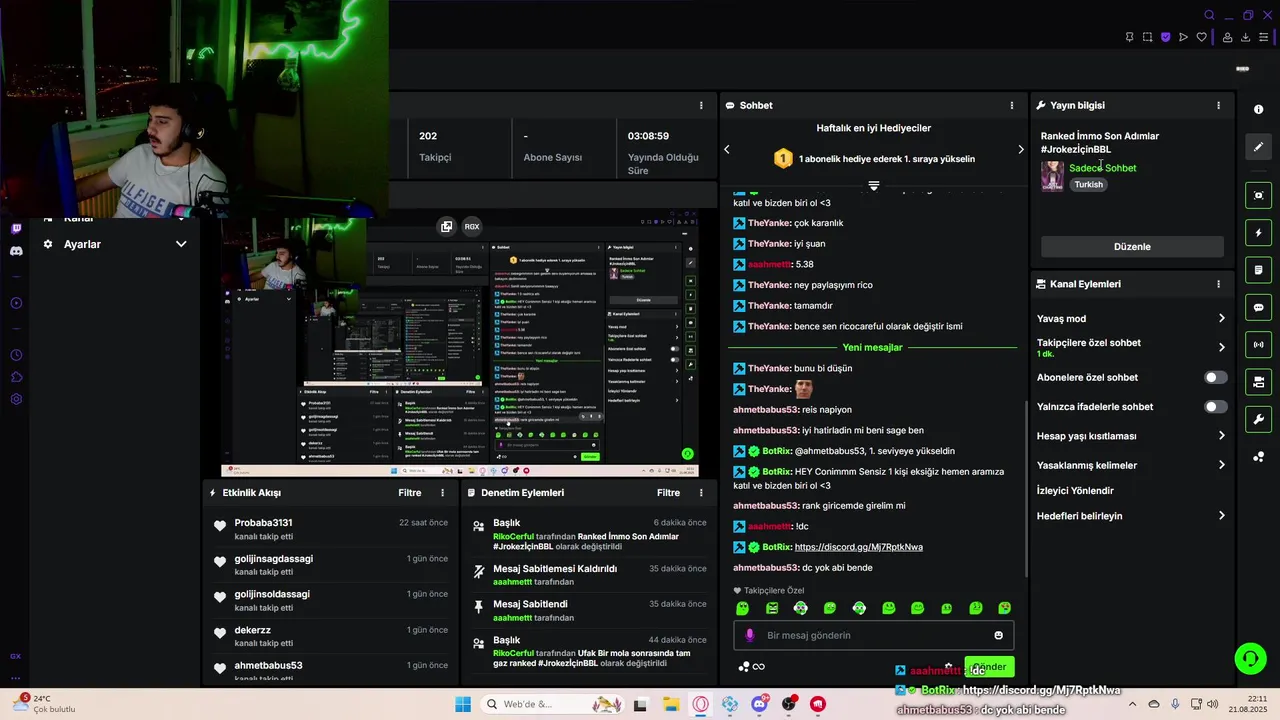Screen dimensions: 1280x720
Task: Open Discord from the Windows taskbar
Action: pos(759,704)
